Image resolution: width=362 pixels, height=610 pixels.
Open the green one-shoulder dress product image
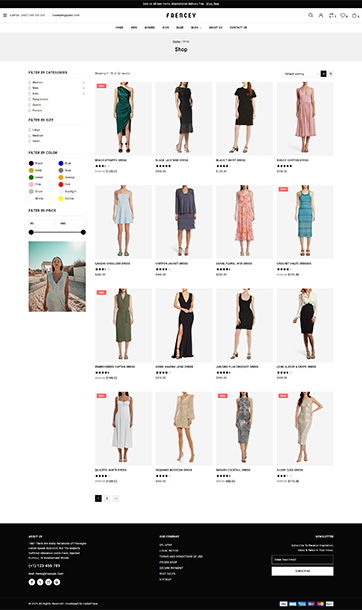(x=123, y=119)
